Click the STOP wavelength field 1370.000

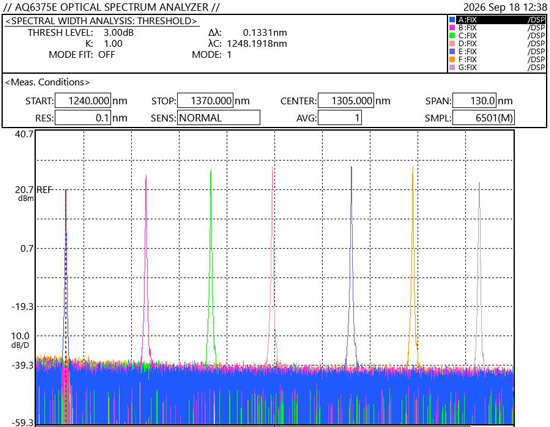click(x=205, y=101)
